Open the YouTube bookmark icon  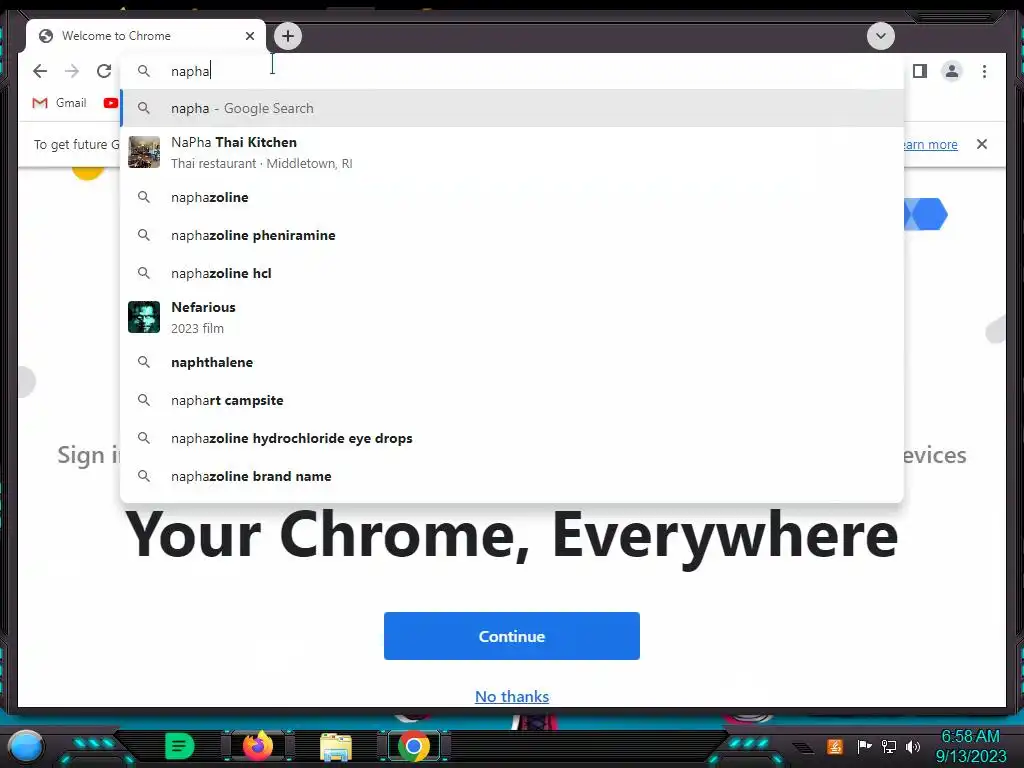[x=111, y=103]
